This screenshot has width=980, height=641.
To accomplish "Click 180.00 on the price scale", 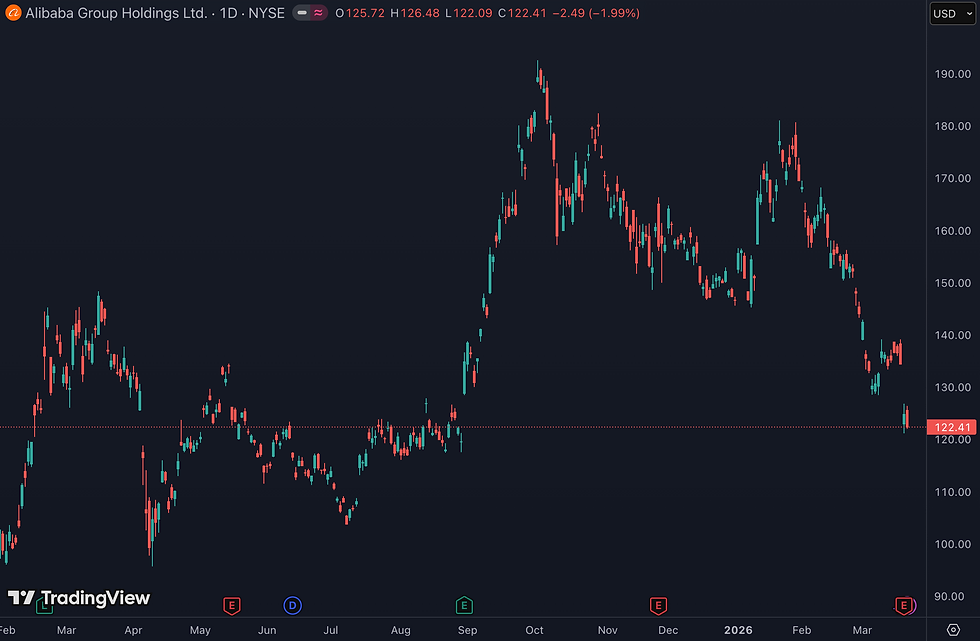I will point(952,126).
